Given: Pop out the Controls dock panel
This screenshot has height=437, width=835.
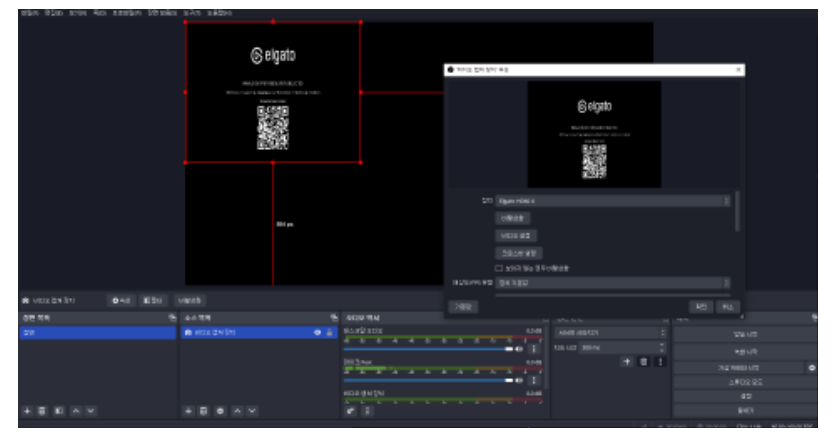Looking at the screenshot, I should click(x=815, y=318).
